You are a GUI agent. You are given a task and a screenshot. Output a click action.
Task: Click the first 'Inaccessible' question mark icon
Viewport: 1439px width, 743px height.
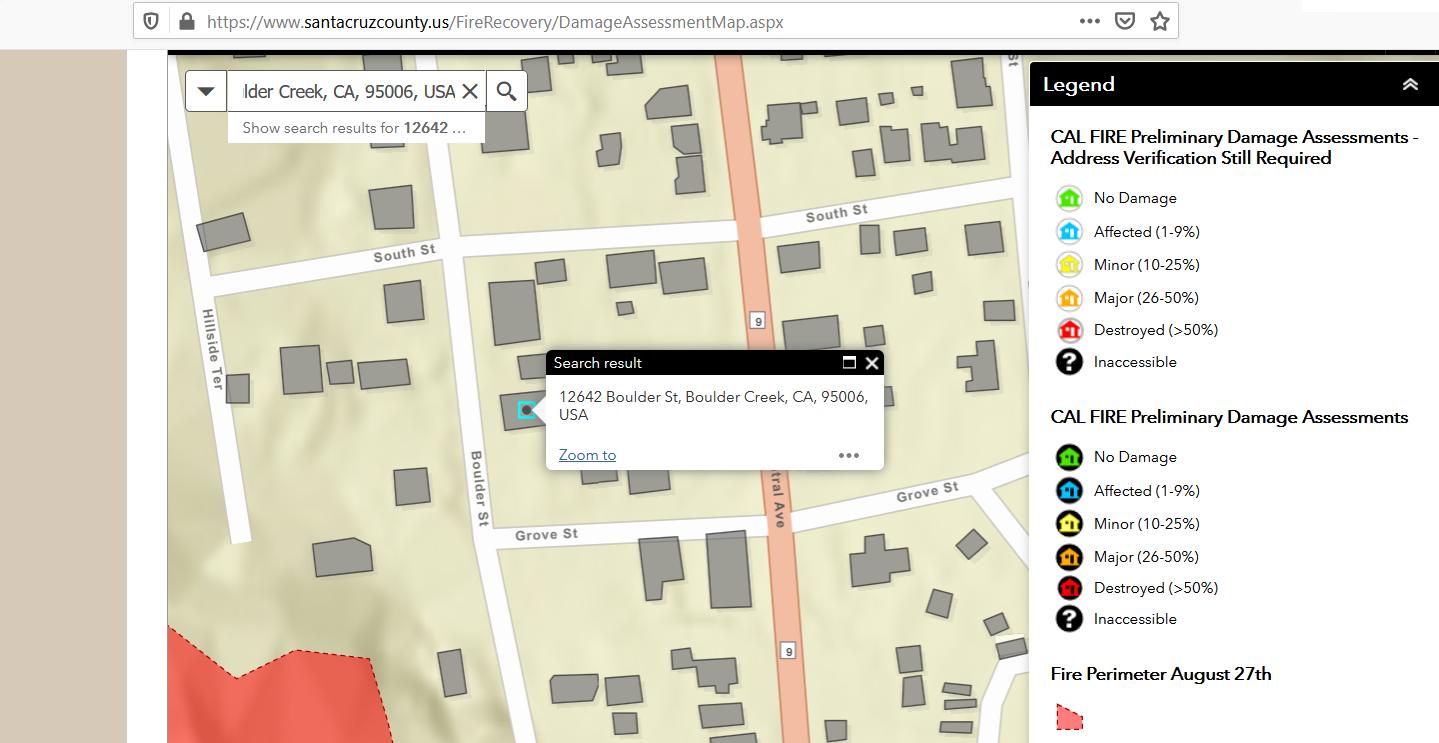(1069, 362)
